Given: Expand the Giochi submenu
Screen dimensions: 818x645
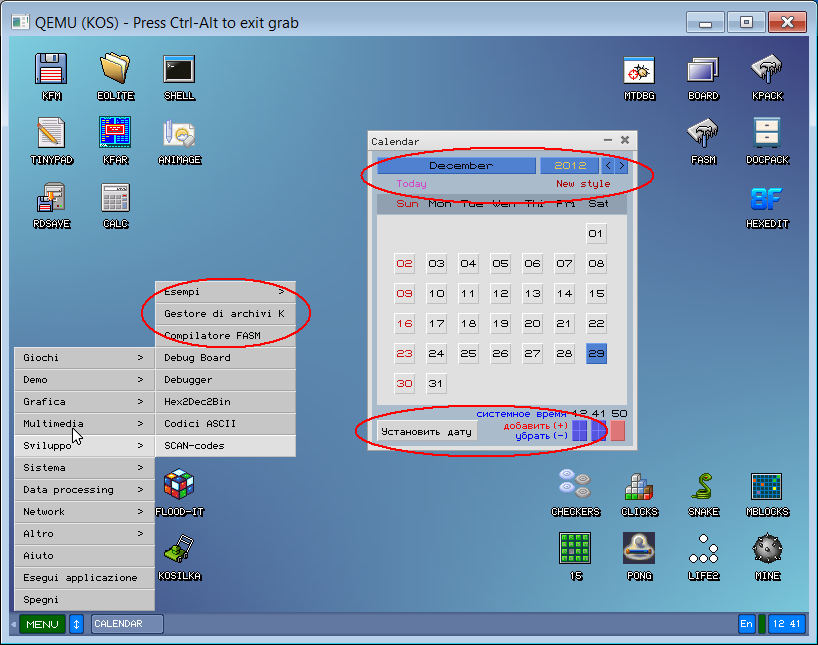Looking at the screenshot, I should [x=84, y=358].
